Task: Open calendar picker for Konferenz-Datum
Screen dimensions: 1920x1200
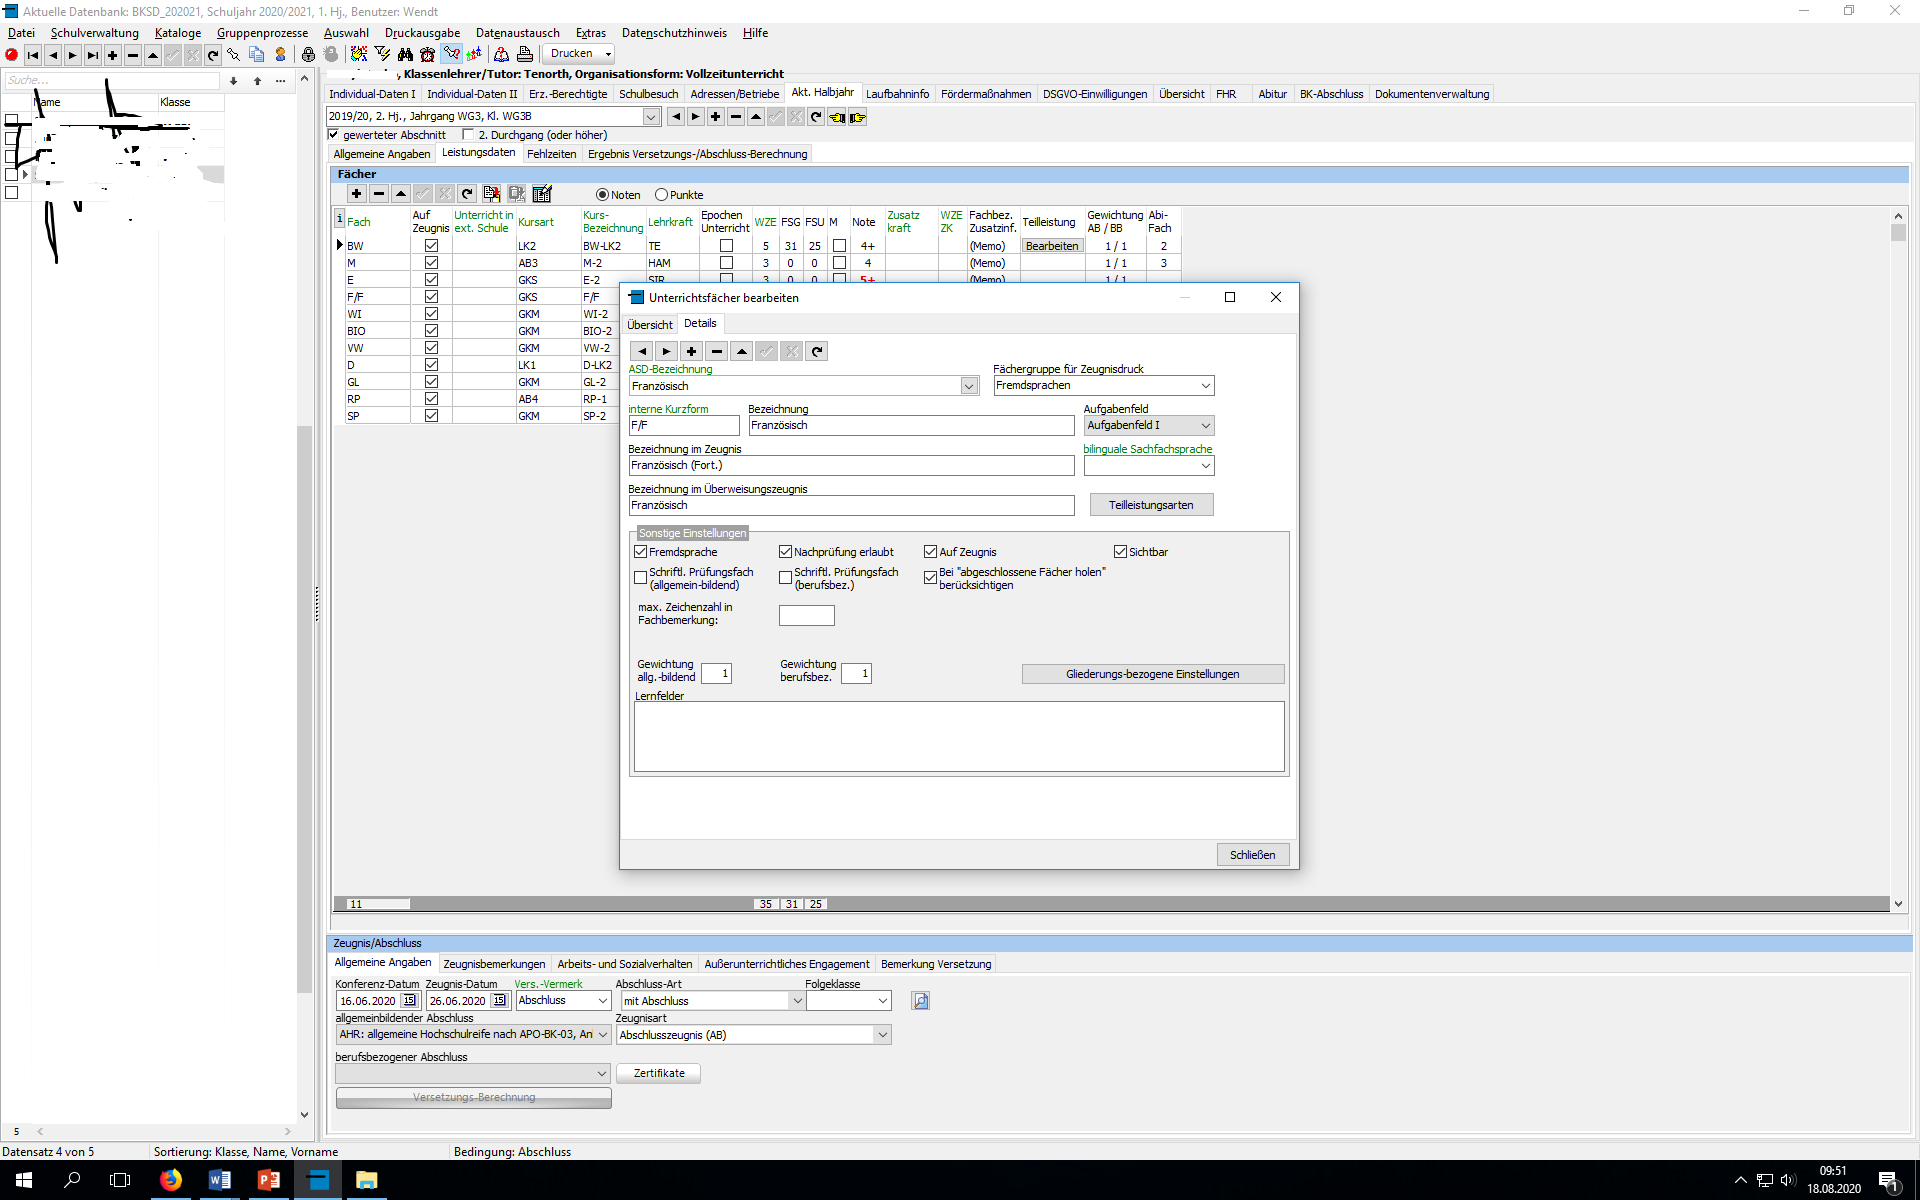Action: [409, 1001]
